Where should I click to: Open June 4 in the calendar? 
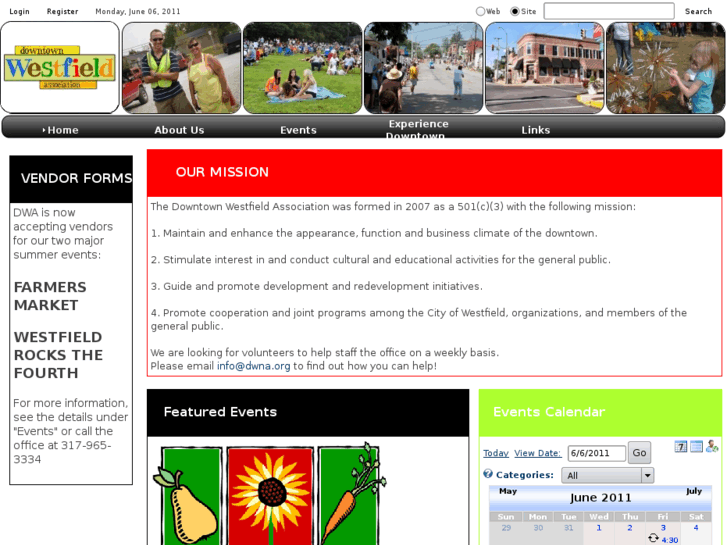[695, 528]
